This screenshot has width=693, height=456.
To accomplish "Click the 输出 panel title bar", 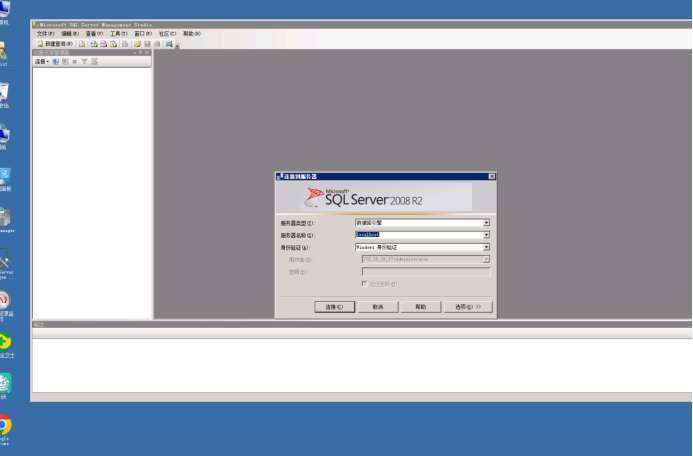I will coord(362,324).
